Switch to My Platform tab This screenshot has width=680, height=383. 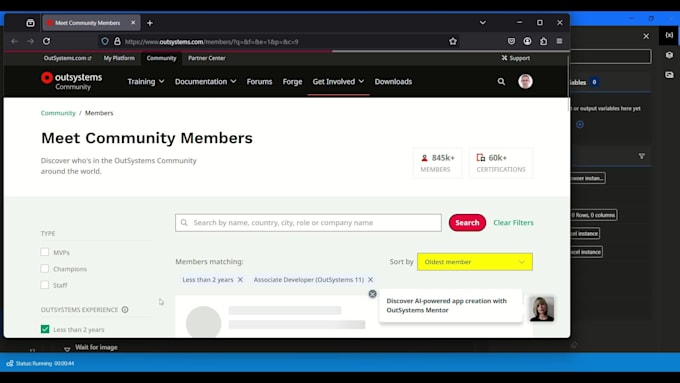point(119,58)
